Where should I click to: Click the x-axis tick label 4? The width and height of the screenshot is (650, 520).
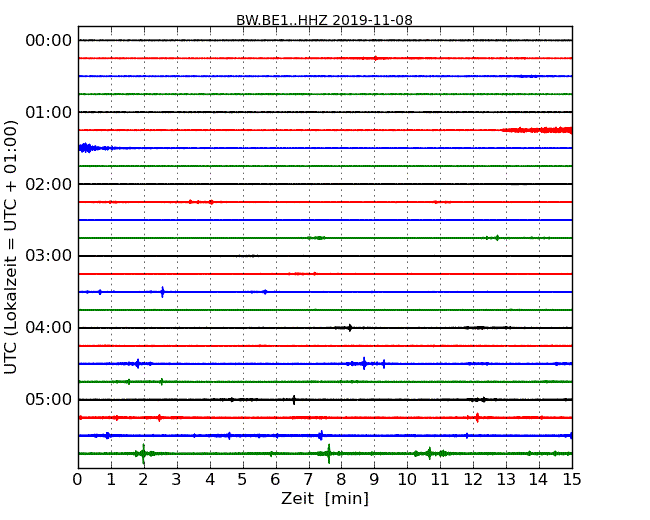tap(210, 480)
